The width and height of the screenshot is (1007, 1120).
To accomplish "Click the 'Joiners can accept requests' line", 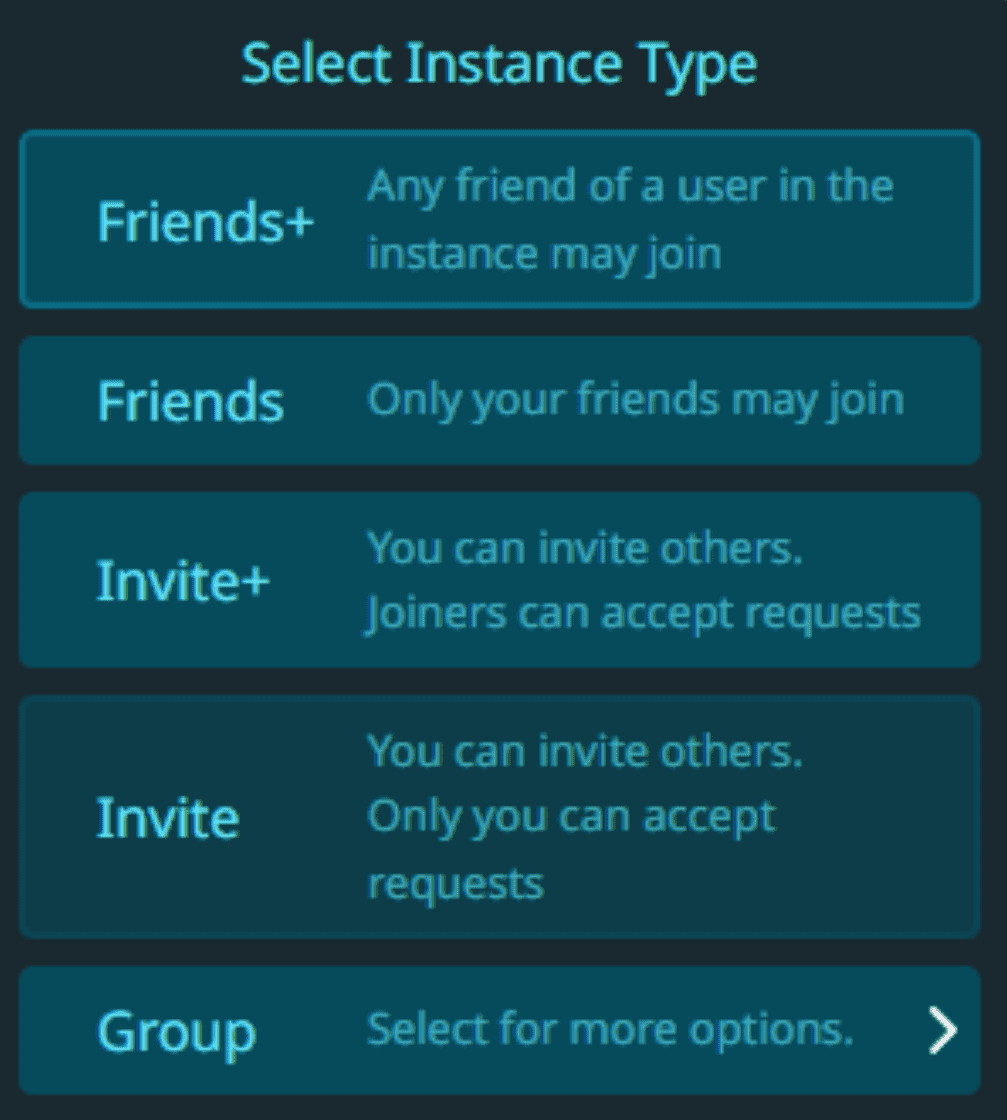I will pos(643,614).
